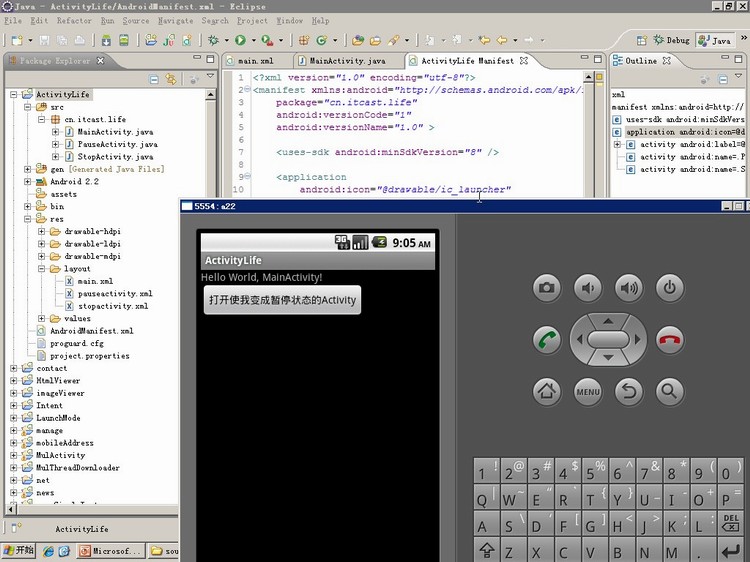
Task: Click the D-pad center button
Action: click(608, 340)
